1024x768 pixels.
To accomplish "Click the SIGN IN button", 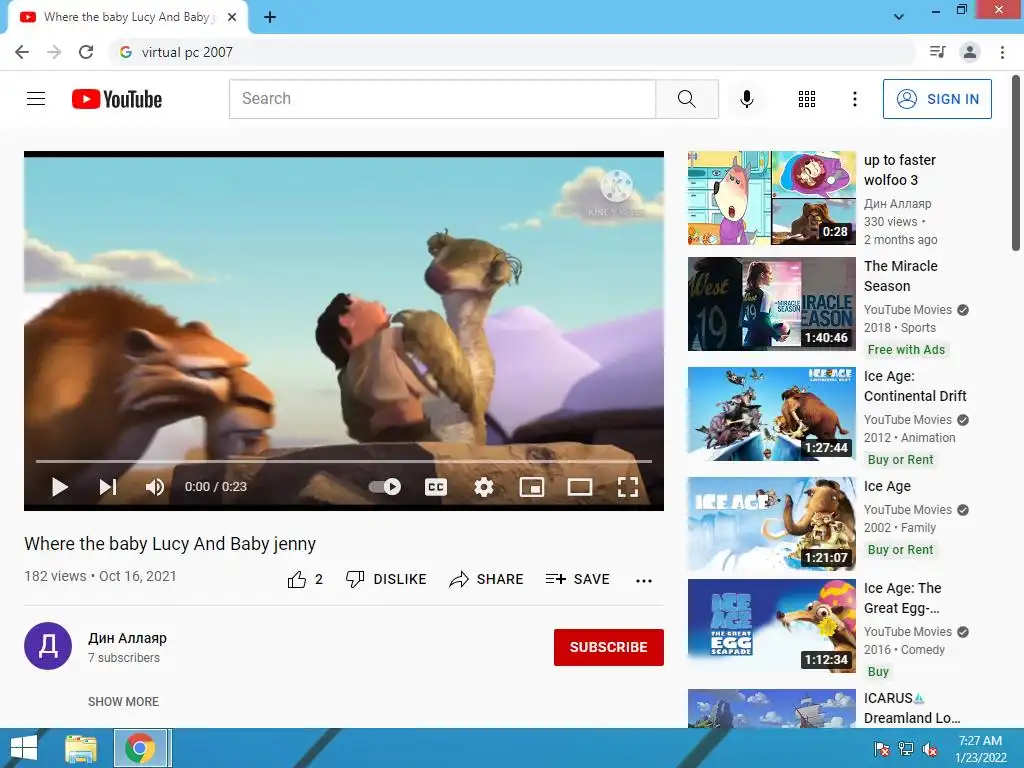I will (x=937, y=99).
